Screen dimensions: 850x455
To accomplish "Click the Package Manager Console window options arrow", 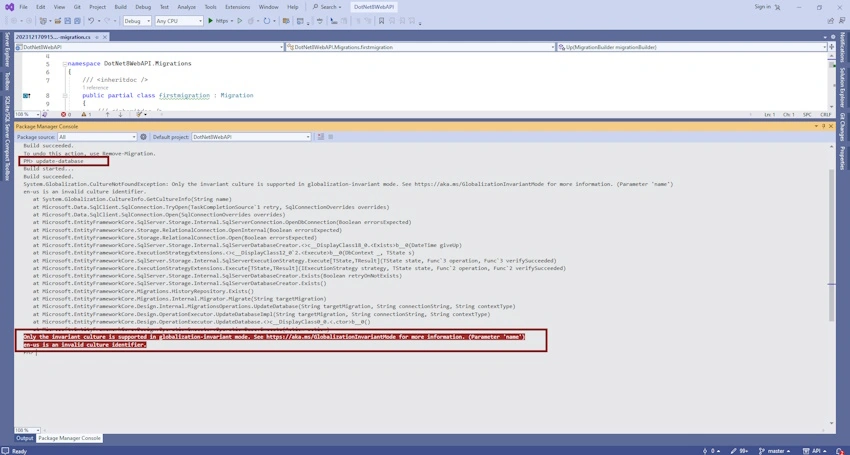I will pyautogui.click(x=816, y=126).
